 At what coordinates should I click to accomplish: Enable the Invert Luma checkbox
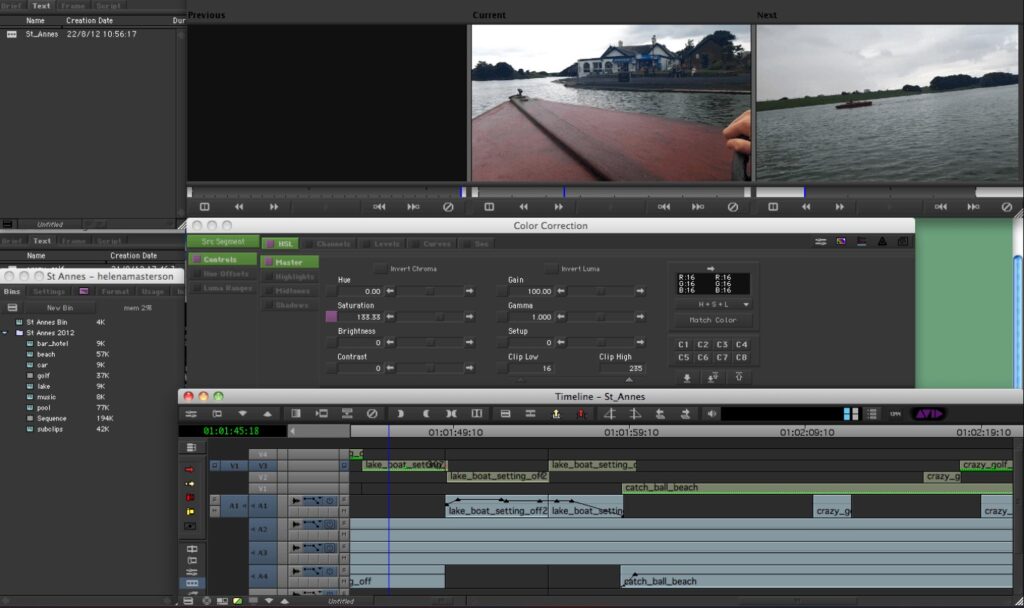click(550, 269)
